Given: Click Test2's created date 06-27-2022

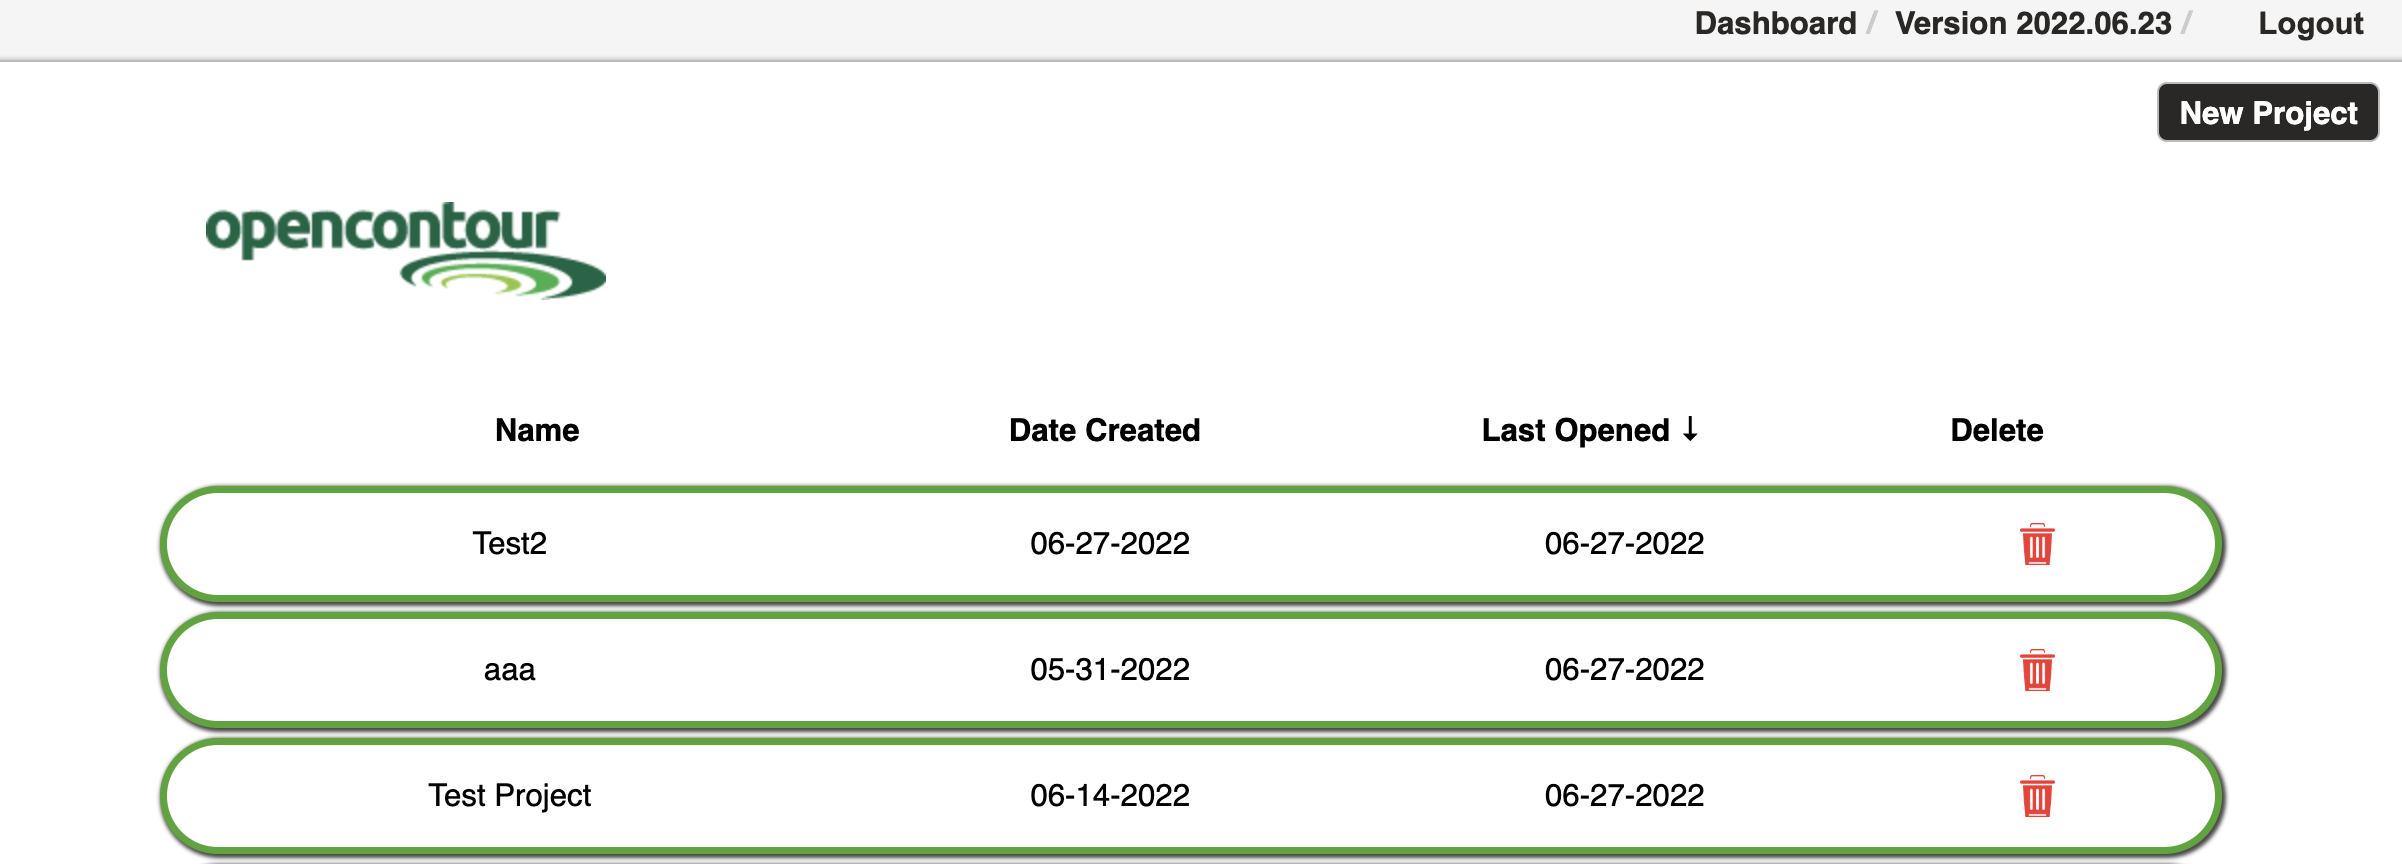Looking at the screenshot, I should pos(1109,543).
